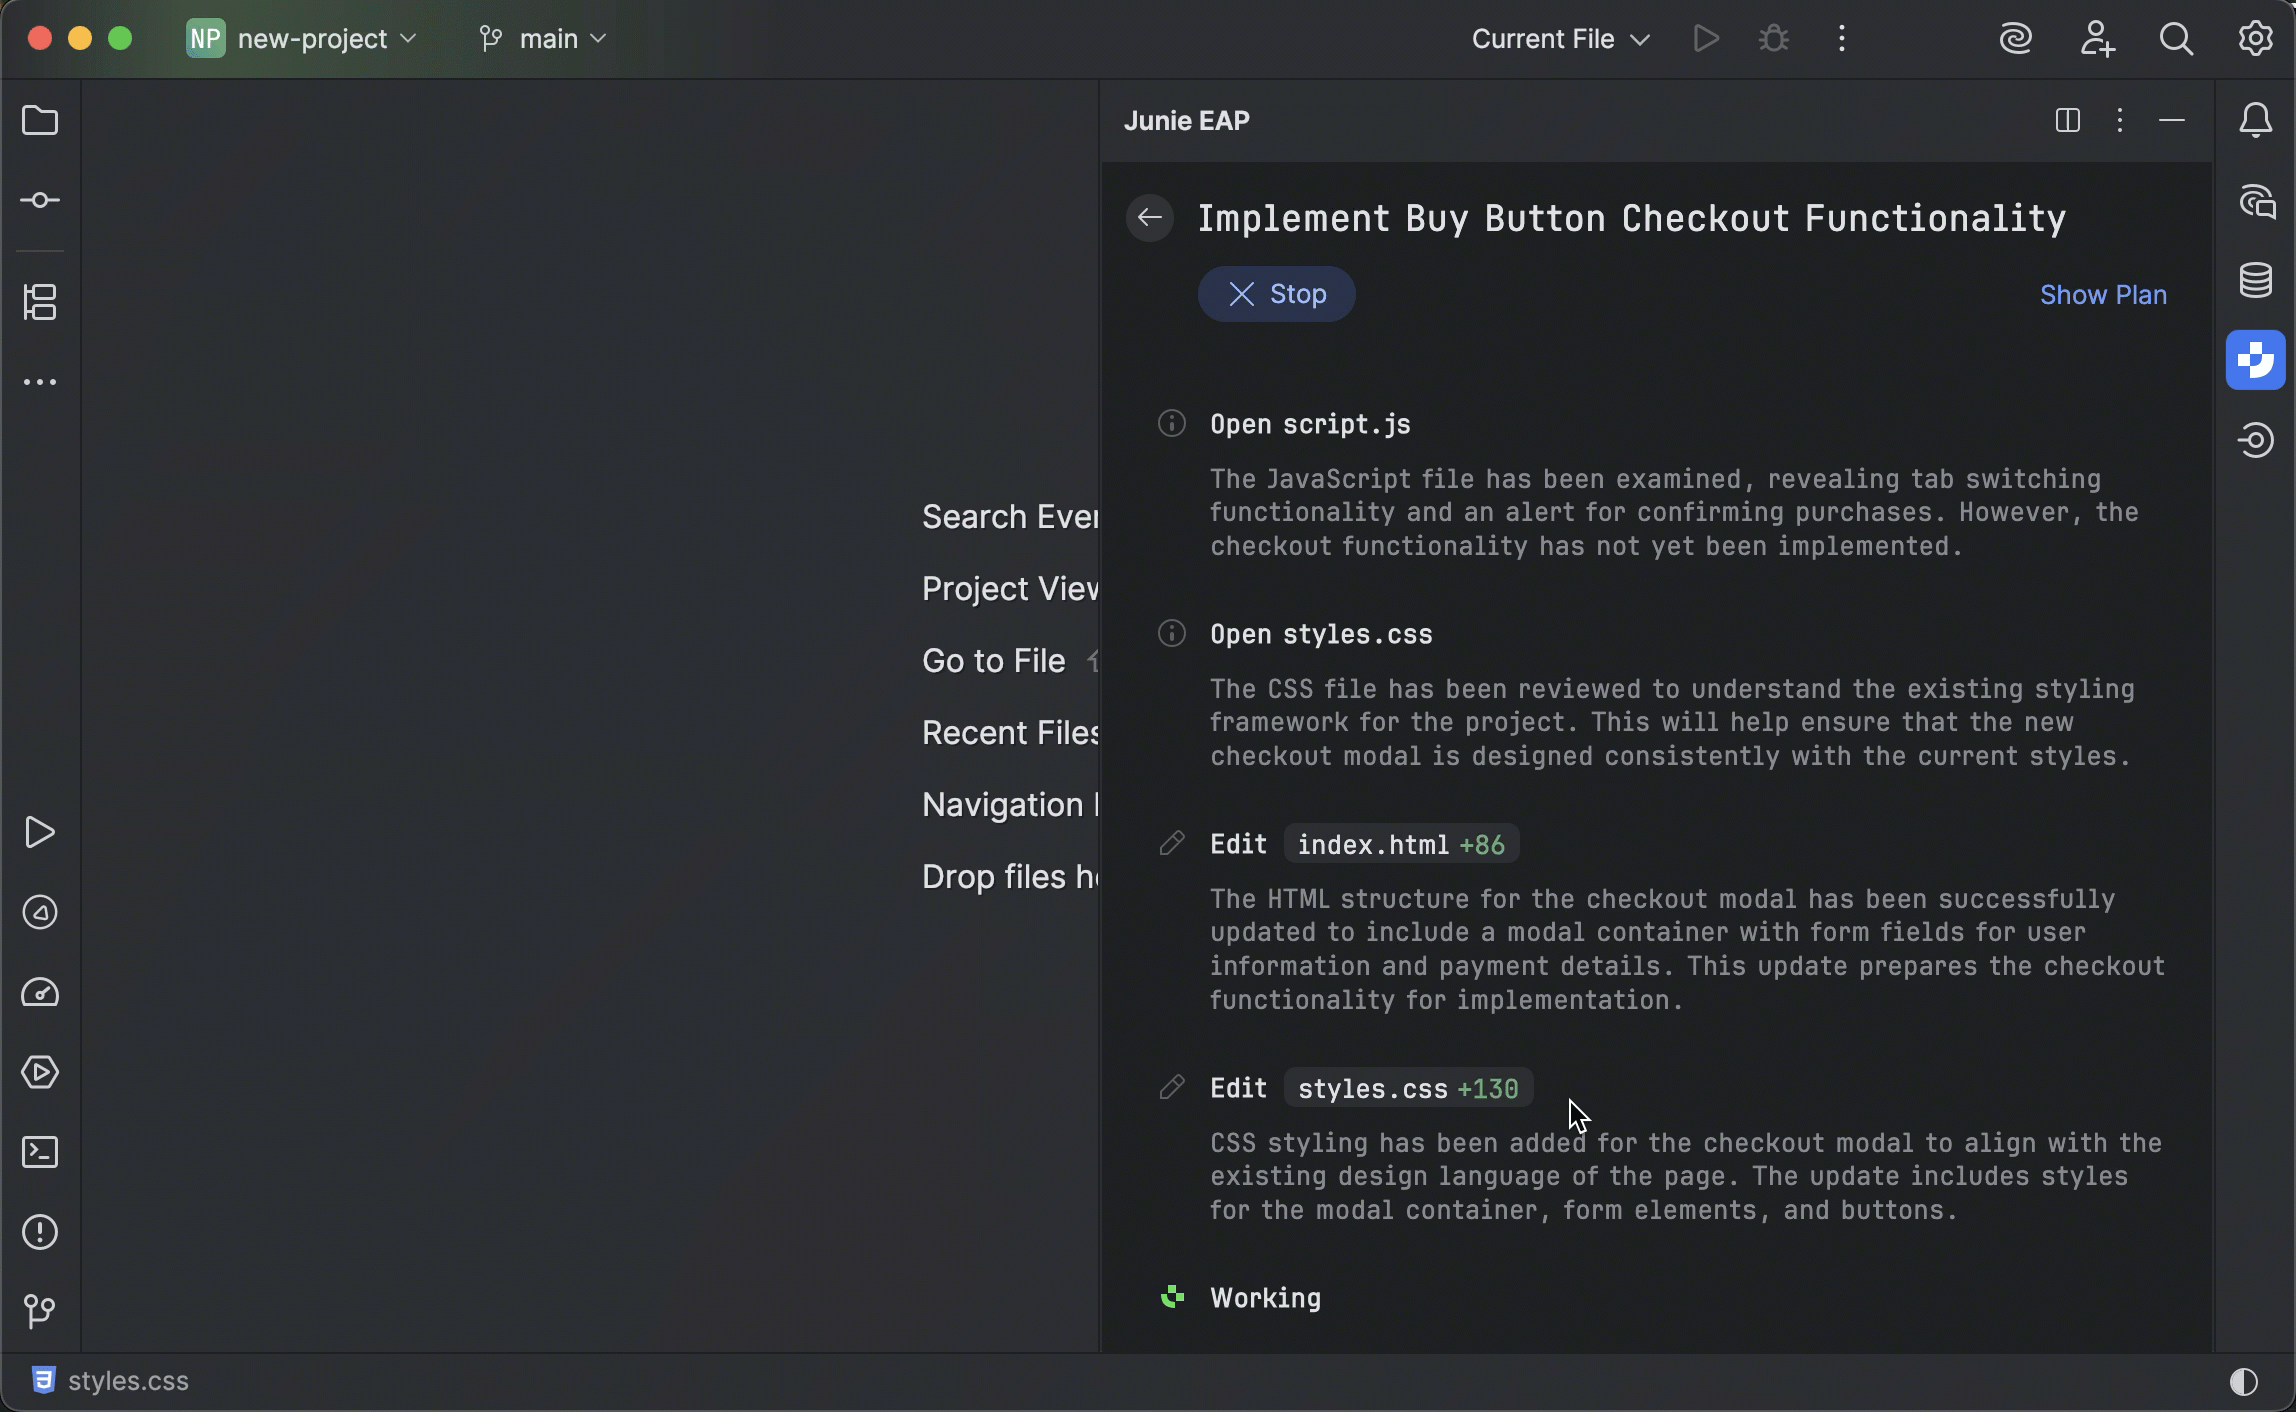
Task: Open the Problems tool window icon
Action: (40, 1232)
